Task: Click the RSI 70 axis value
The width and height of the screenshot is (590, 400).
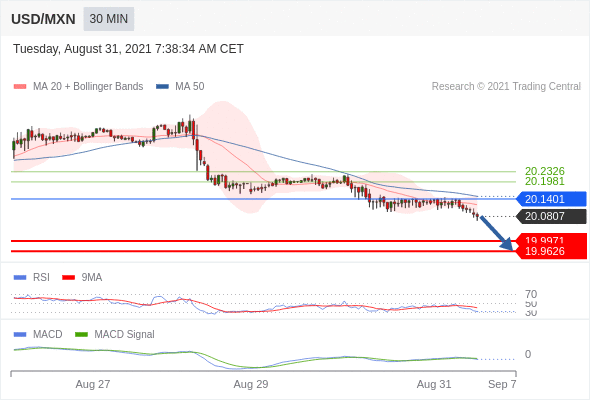Action: pos(531,294)
